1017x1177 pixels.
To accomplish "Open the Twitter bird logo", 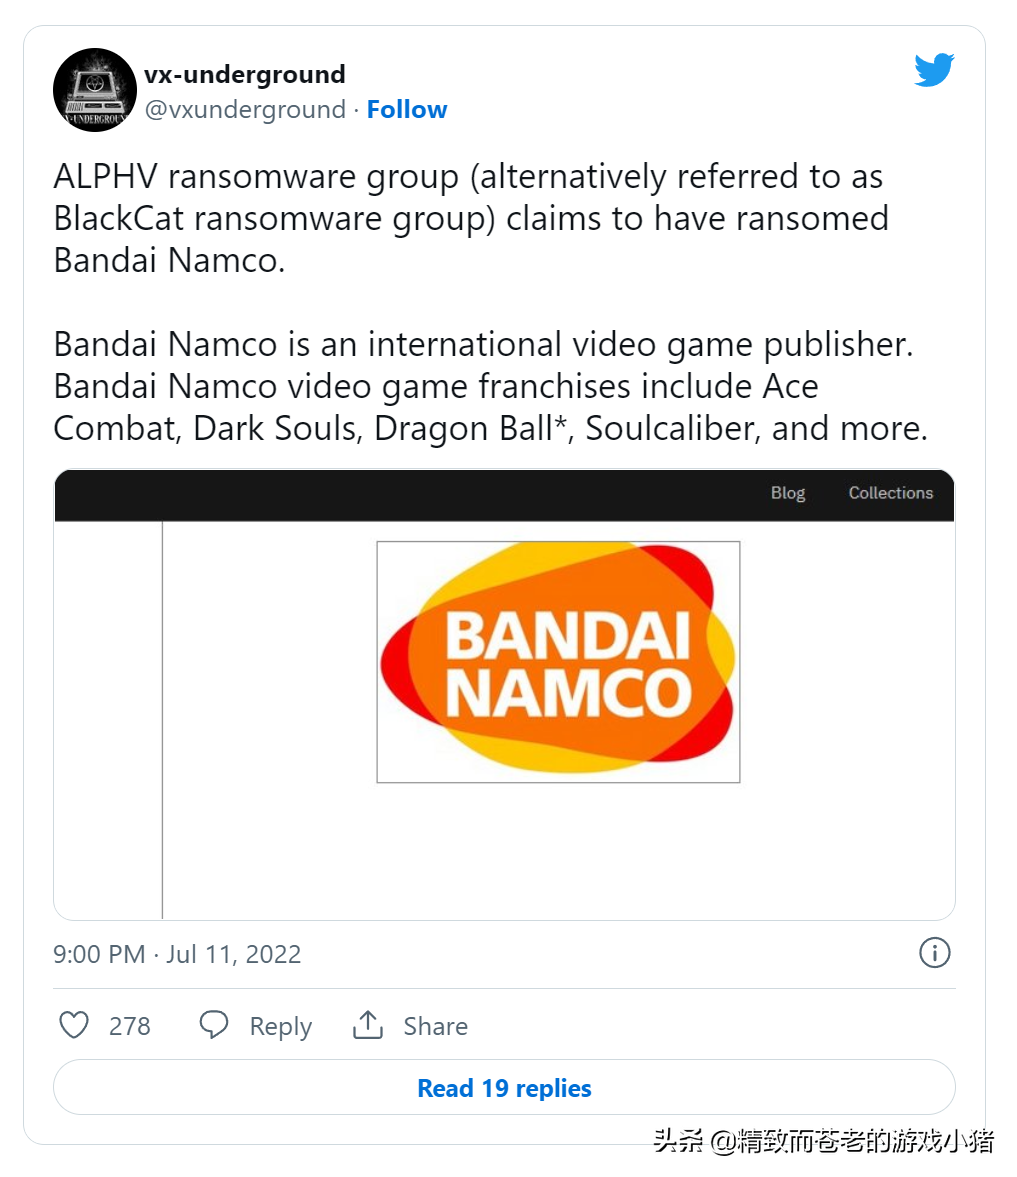I will pyautogui.click(x=934, y=70).
